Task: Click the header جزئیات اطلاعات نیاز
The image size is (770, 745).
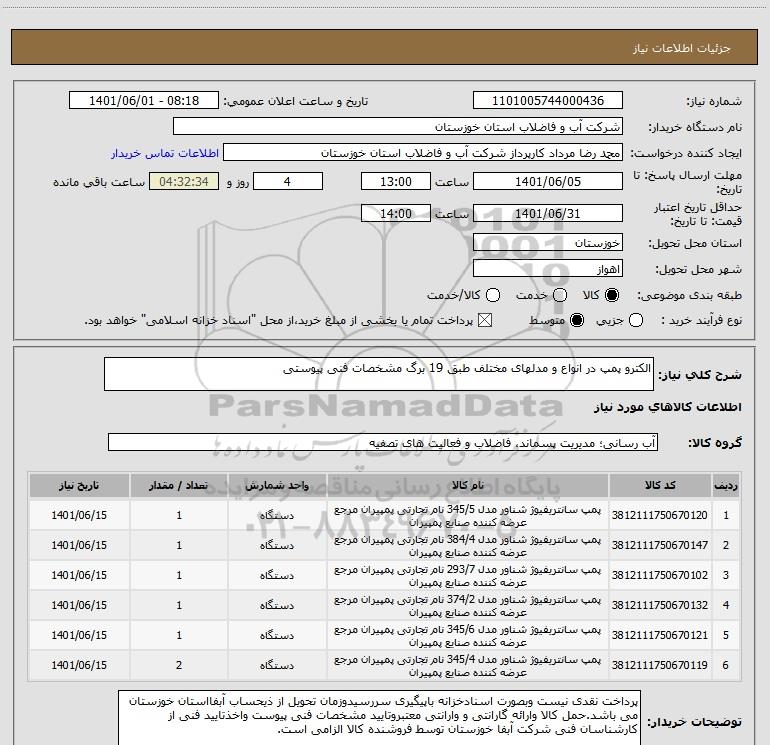Action: click(x=682, y=48)
